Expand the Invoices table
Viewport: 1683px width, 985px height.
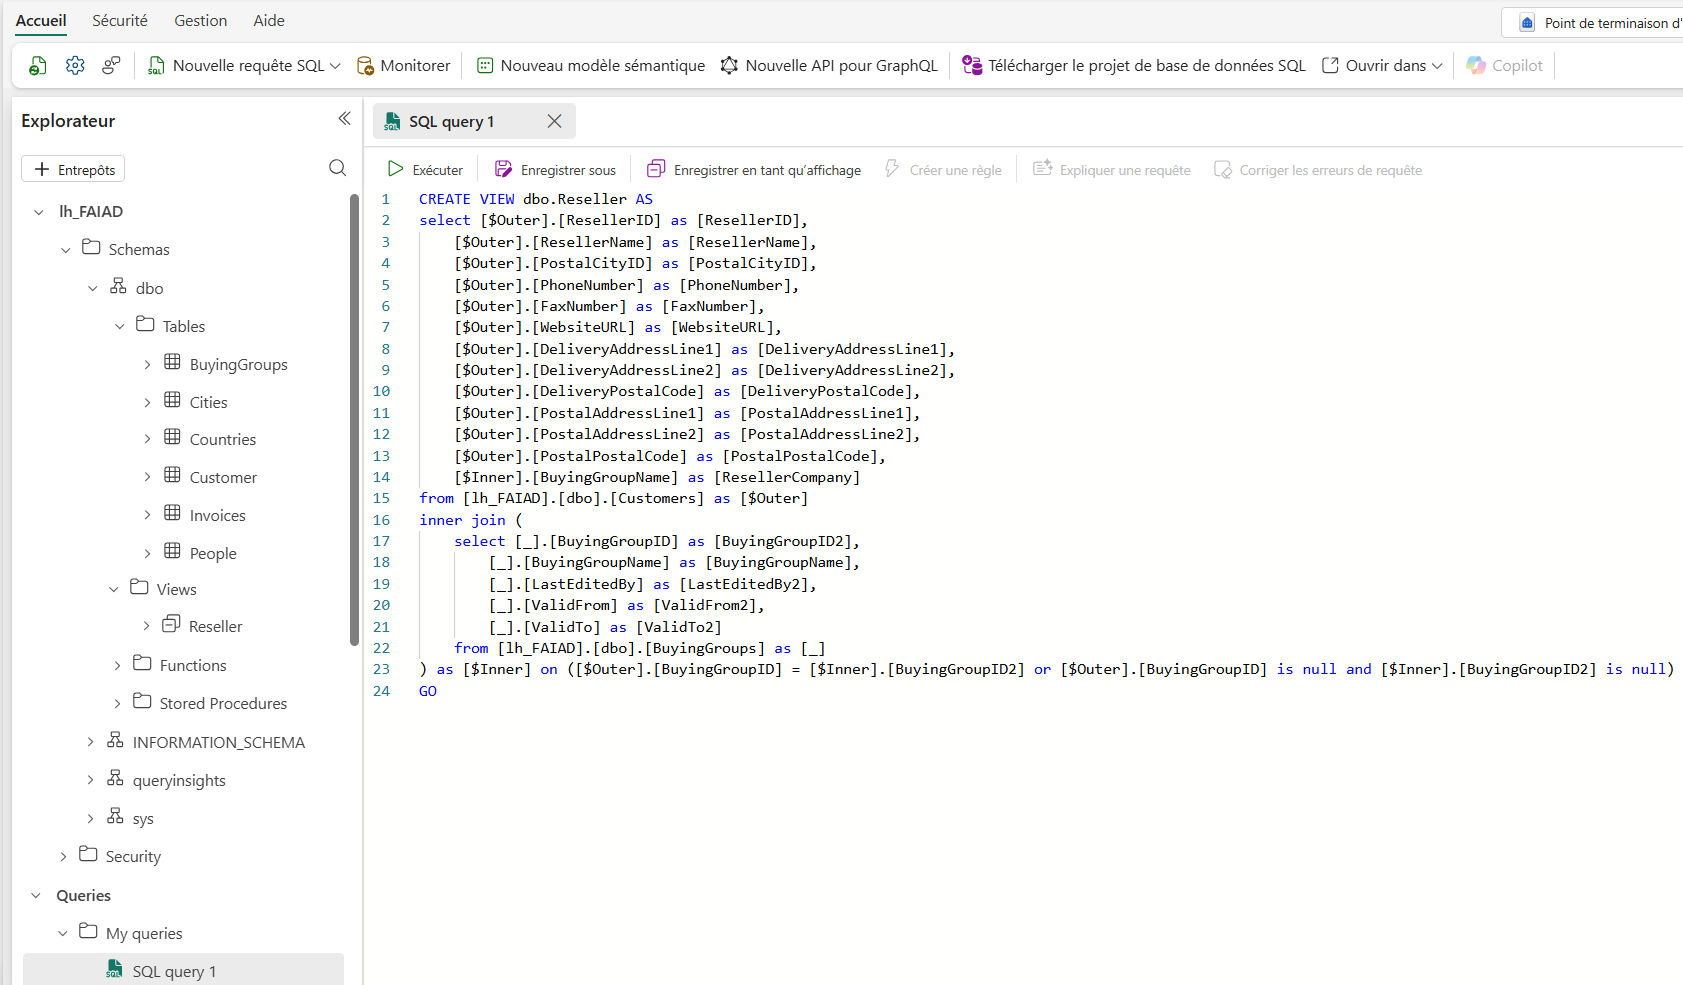point(147,515)
